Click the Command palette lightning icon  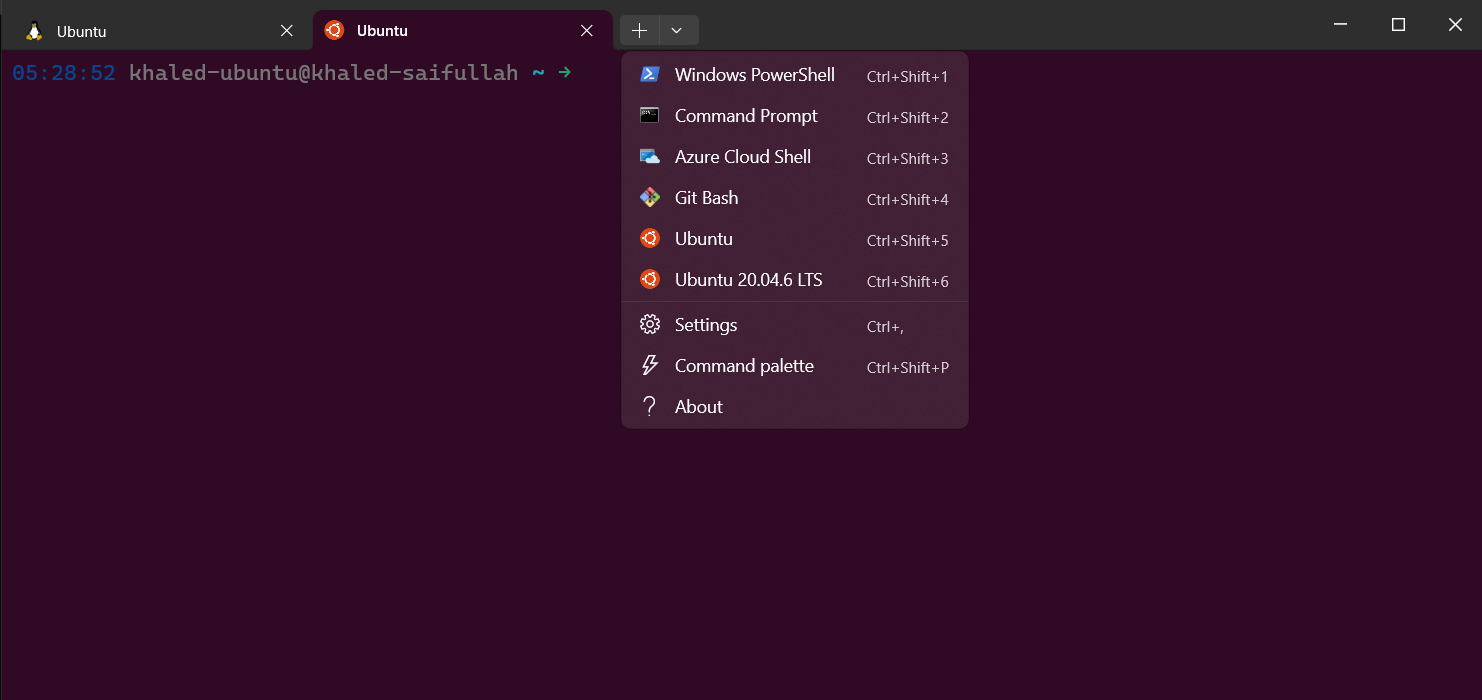pyautogui.click(x=650, y=366)
